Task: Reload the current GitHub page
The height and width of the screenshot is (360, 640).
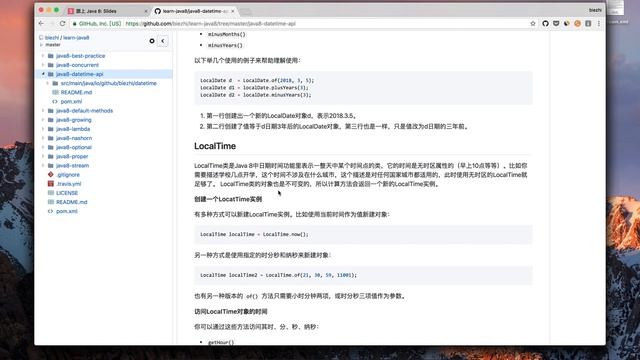Action: point(62,24)
